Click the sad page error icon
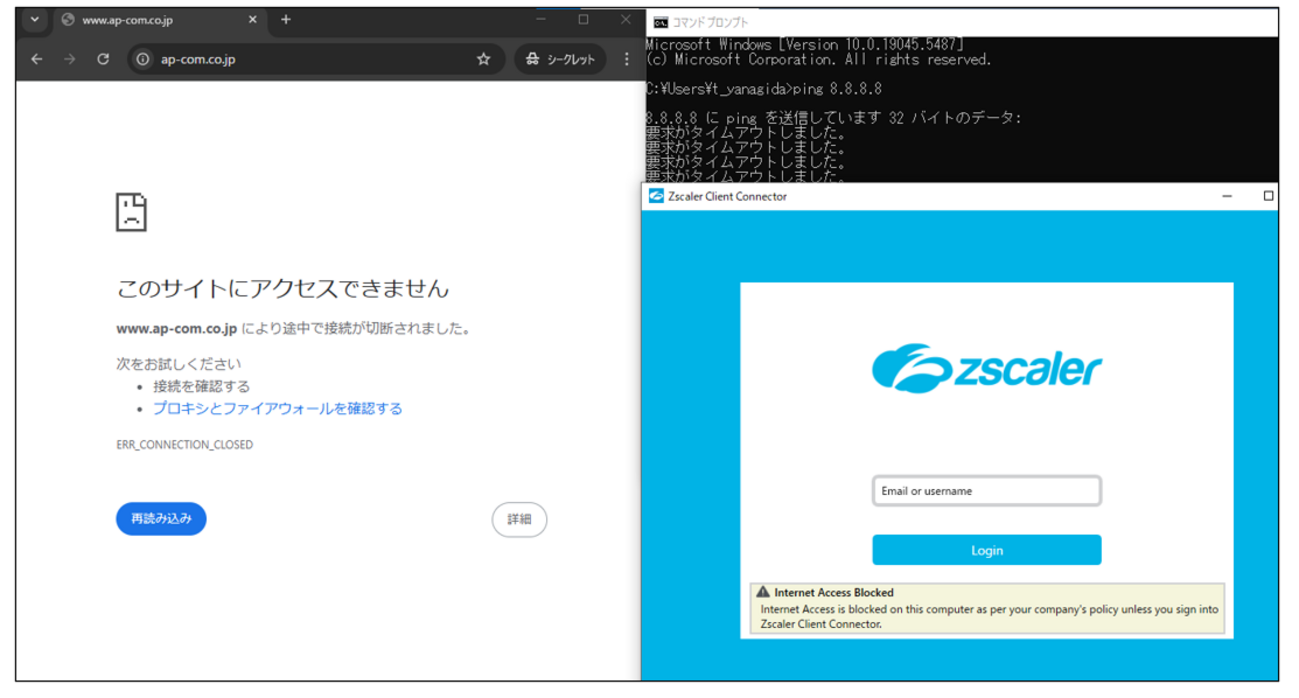The width and height of the screenshot is (1299, 698). [x=131, y=212]
